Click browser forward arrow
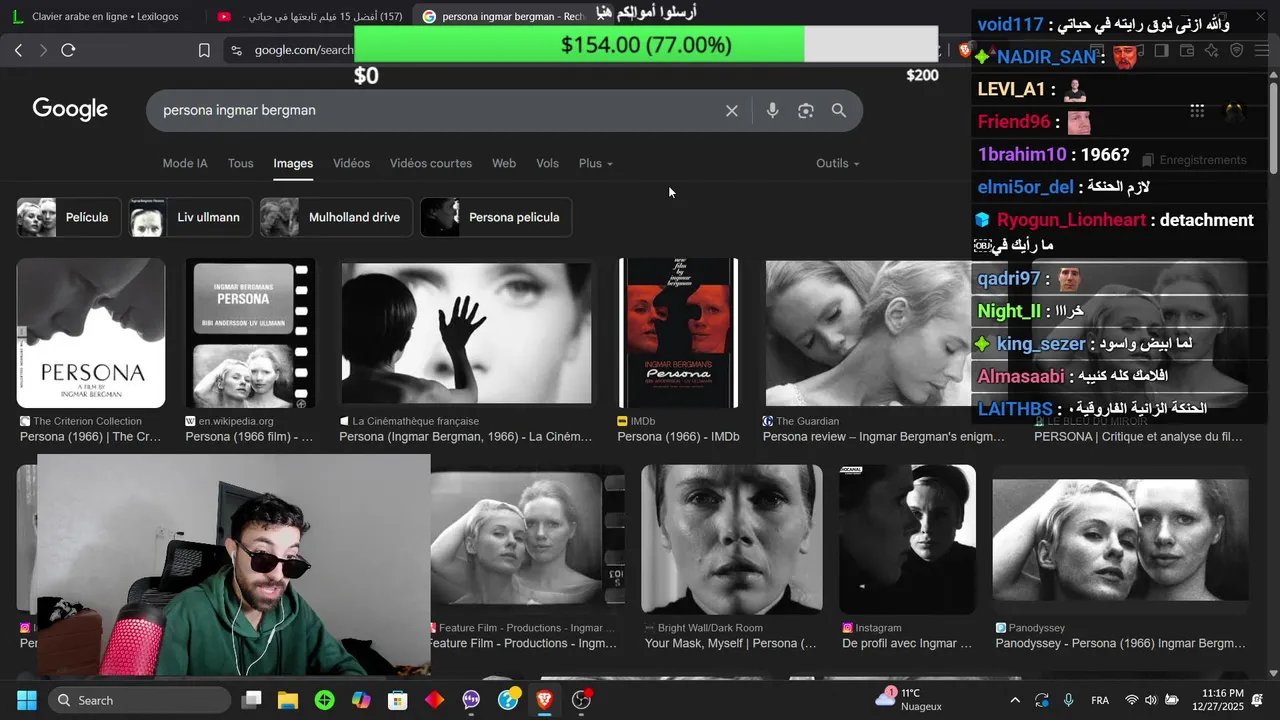The image size is (1280, 720). point(43,50)
